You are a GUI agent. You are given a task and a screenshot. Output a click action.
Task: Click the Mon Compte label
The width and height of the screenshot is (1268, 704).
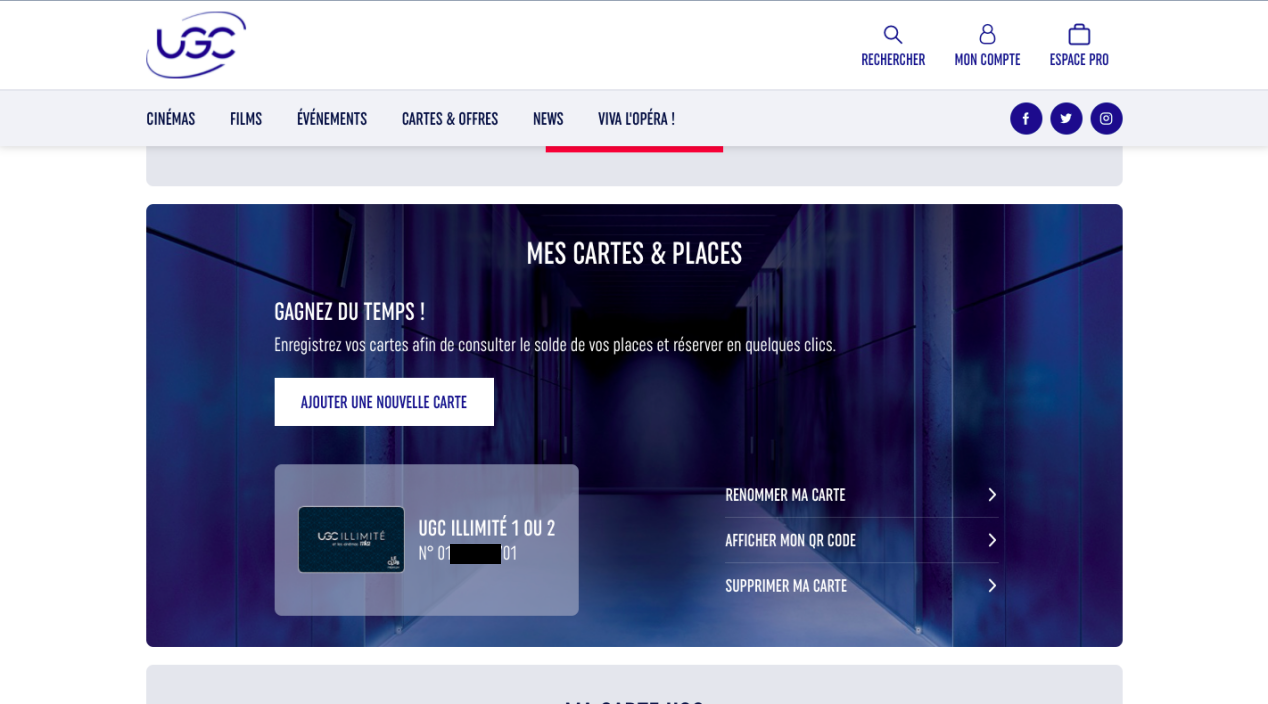(x=987, y=60)
